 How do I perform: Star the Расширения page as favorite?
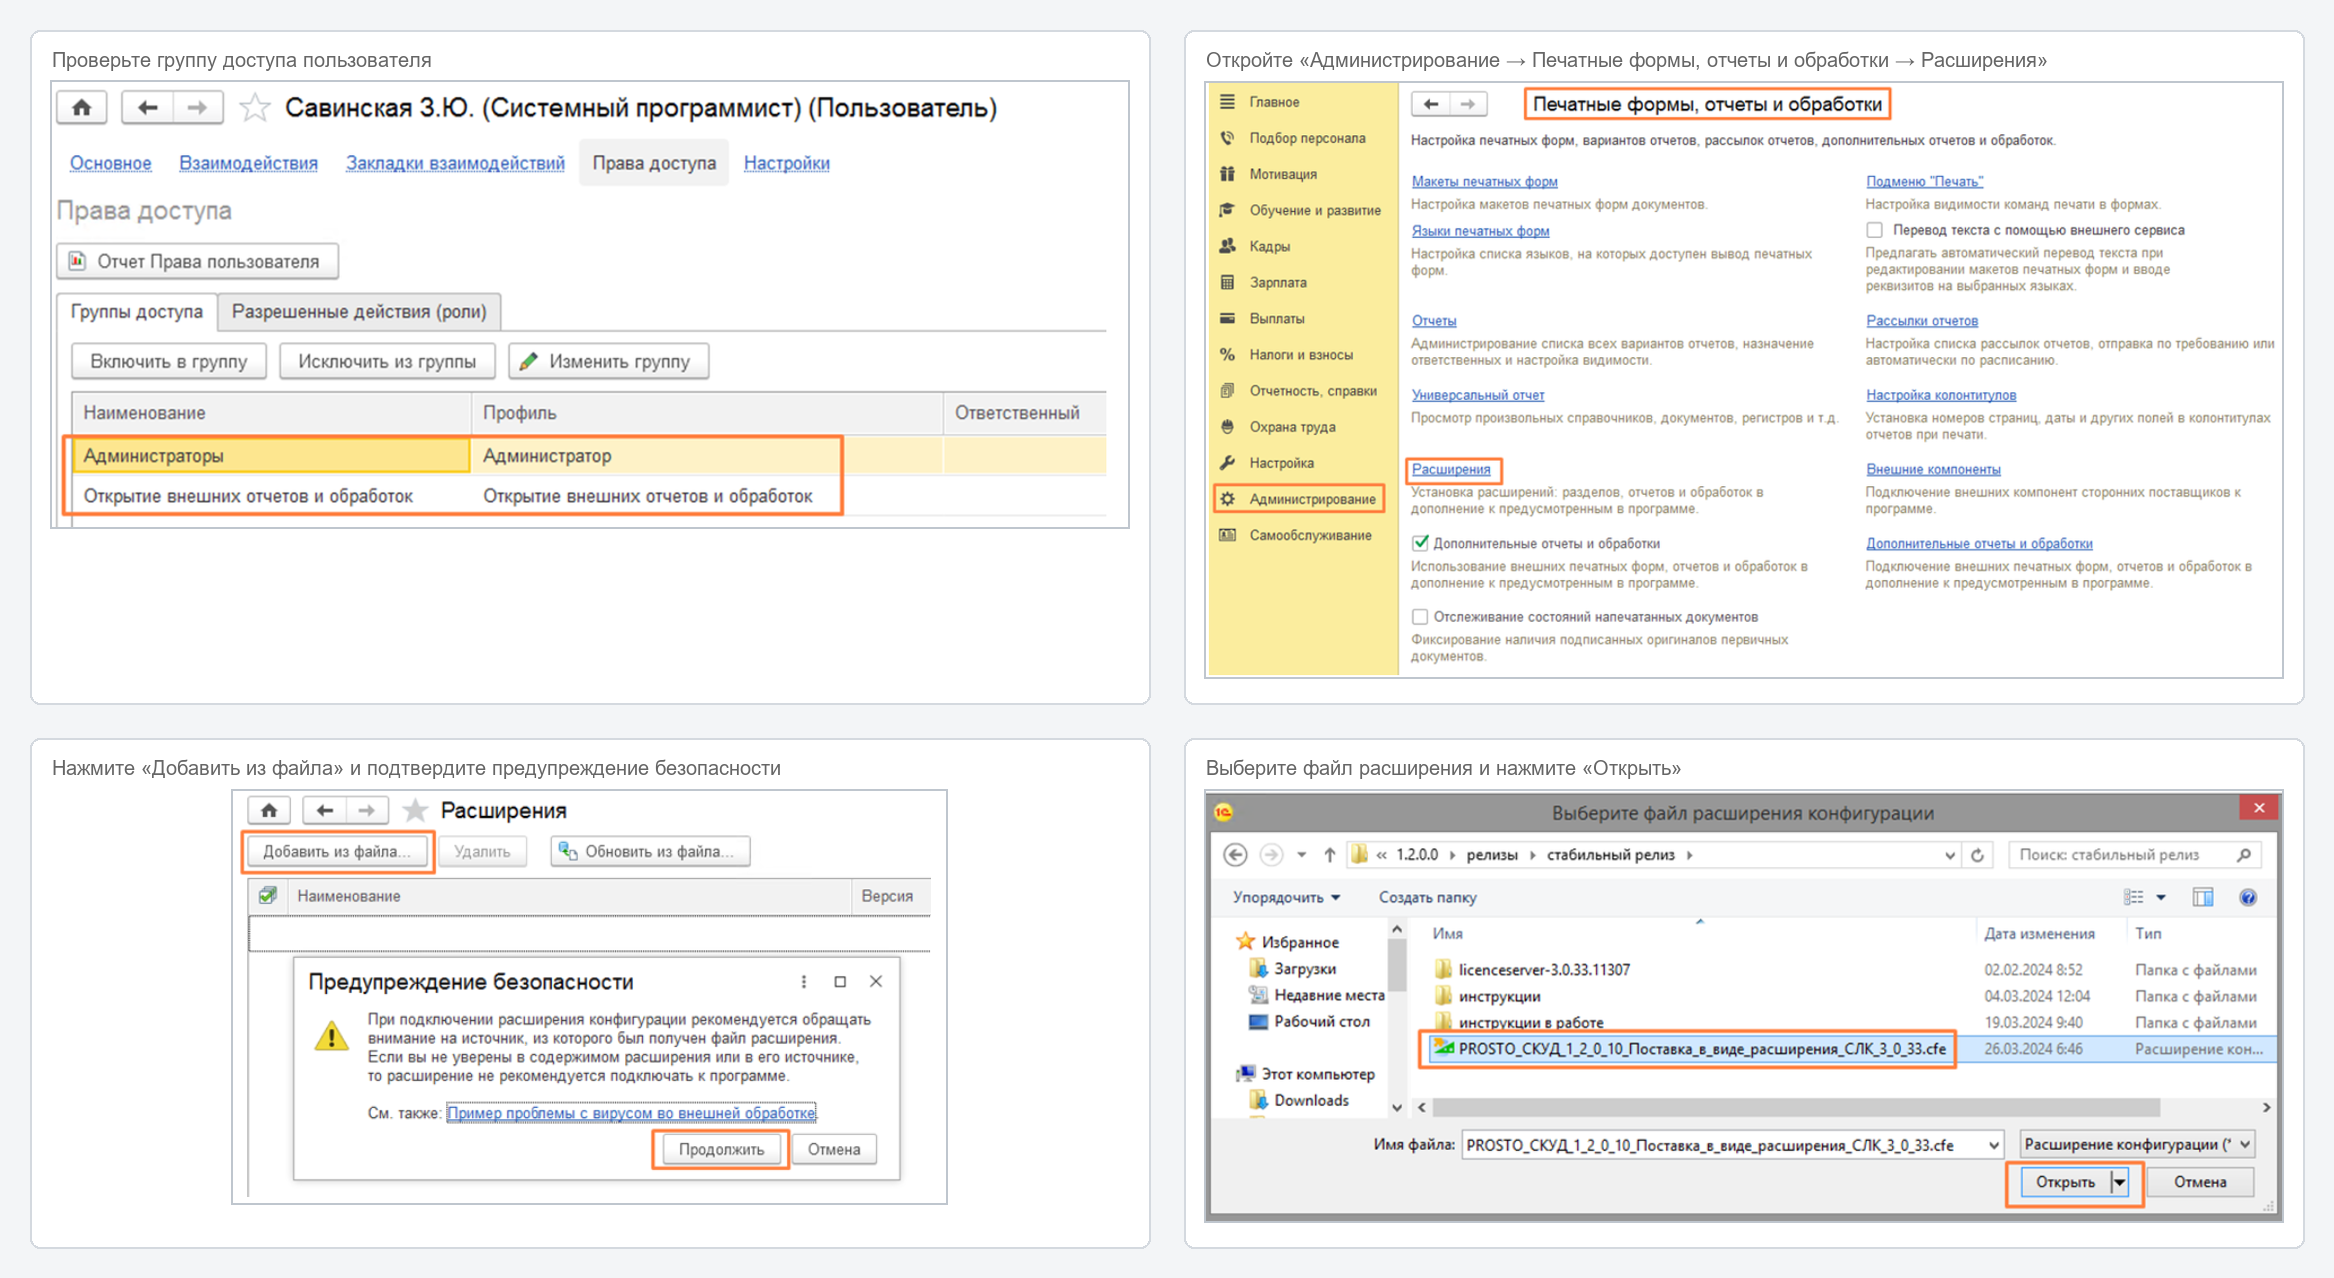point(414,811)
